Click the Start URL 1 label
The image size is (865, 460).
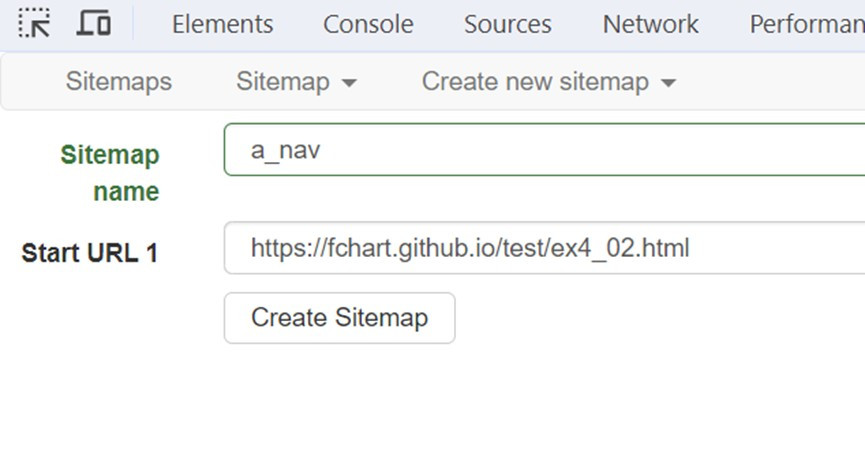[x=89, y=253]
